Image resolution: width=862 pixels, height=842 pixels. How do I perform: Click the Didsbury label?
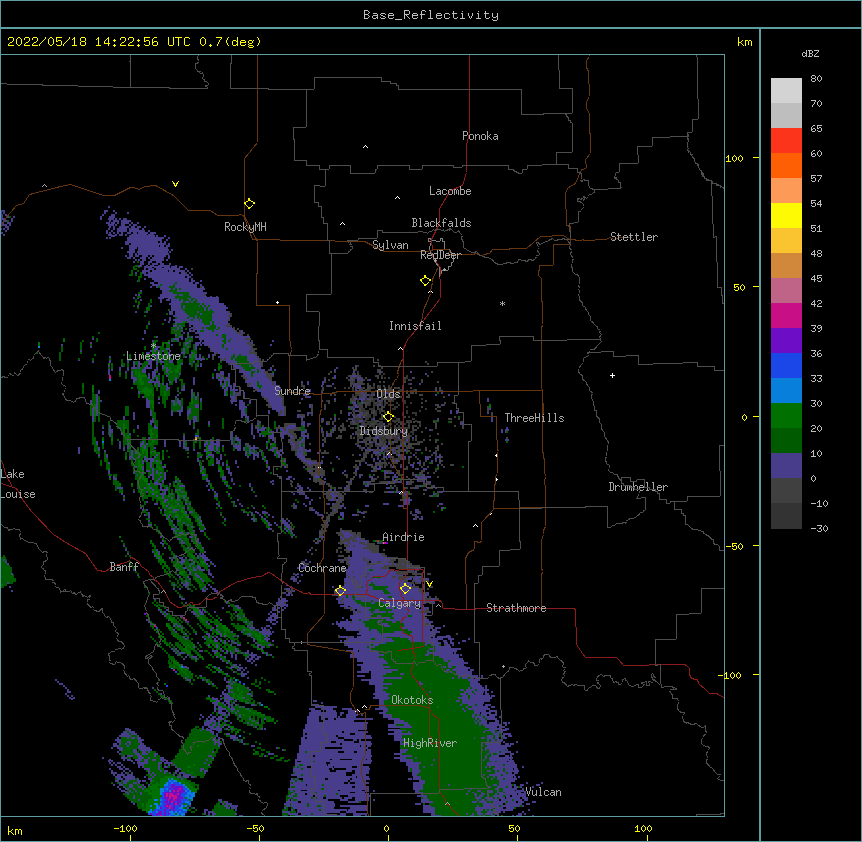383,431
